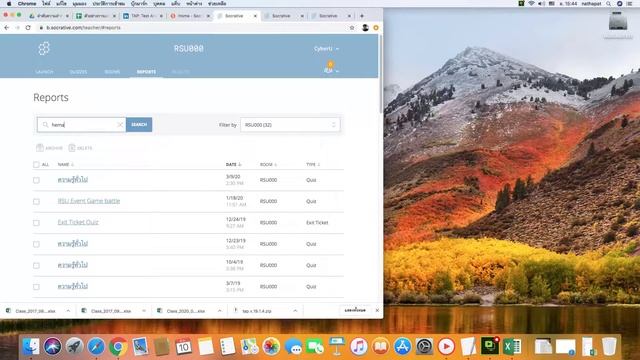The image size is (640, 360).
Task: Click the browser reload icon
Action: [x=28, y=28]
